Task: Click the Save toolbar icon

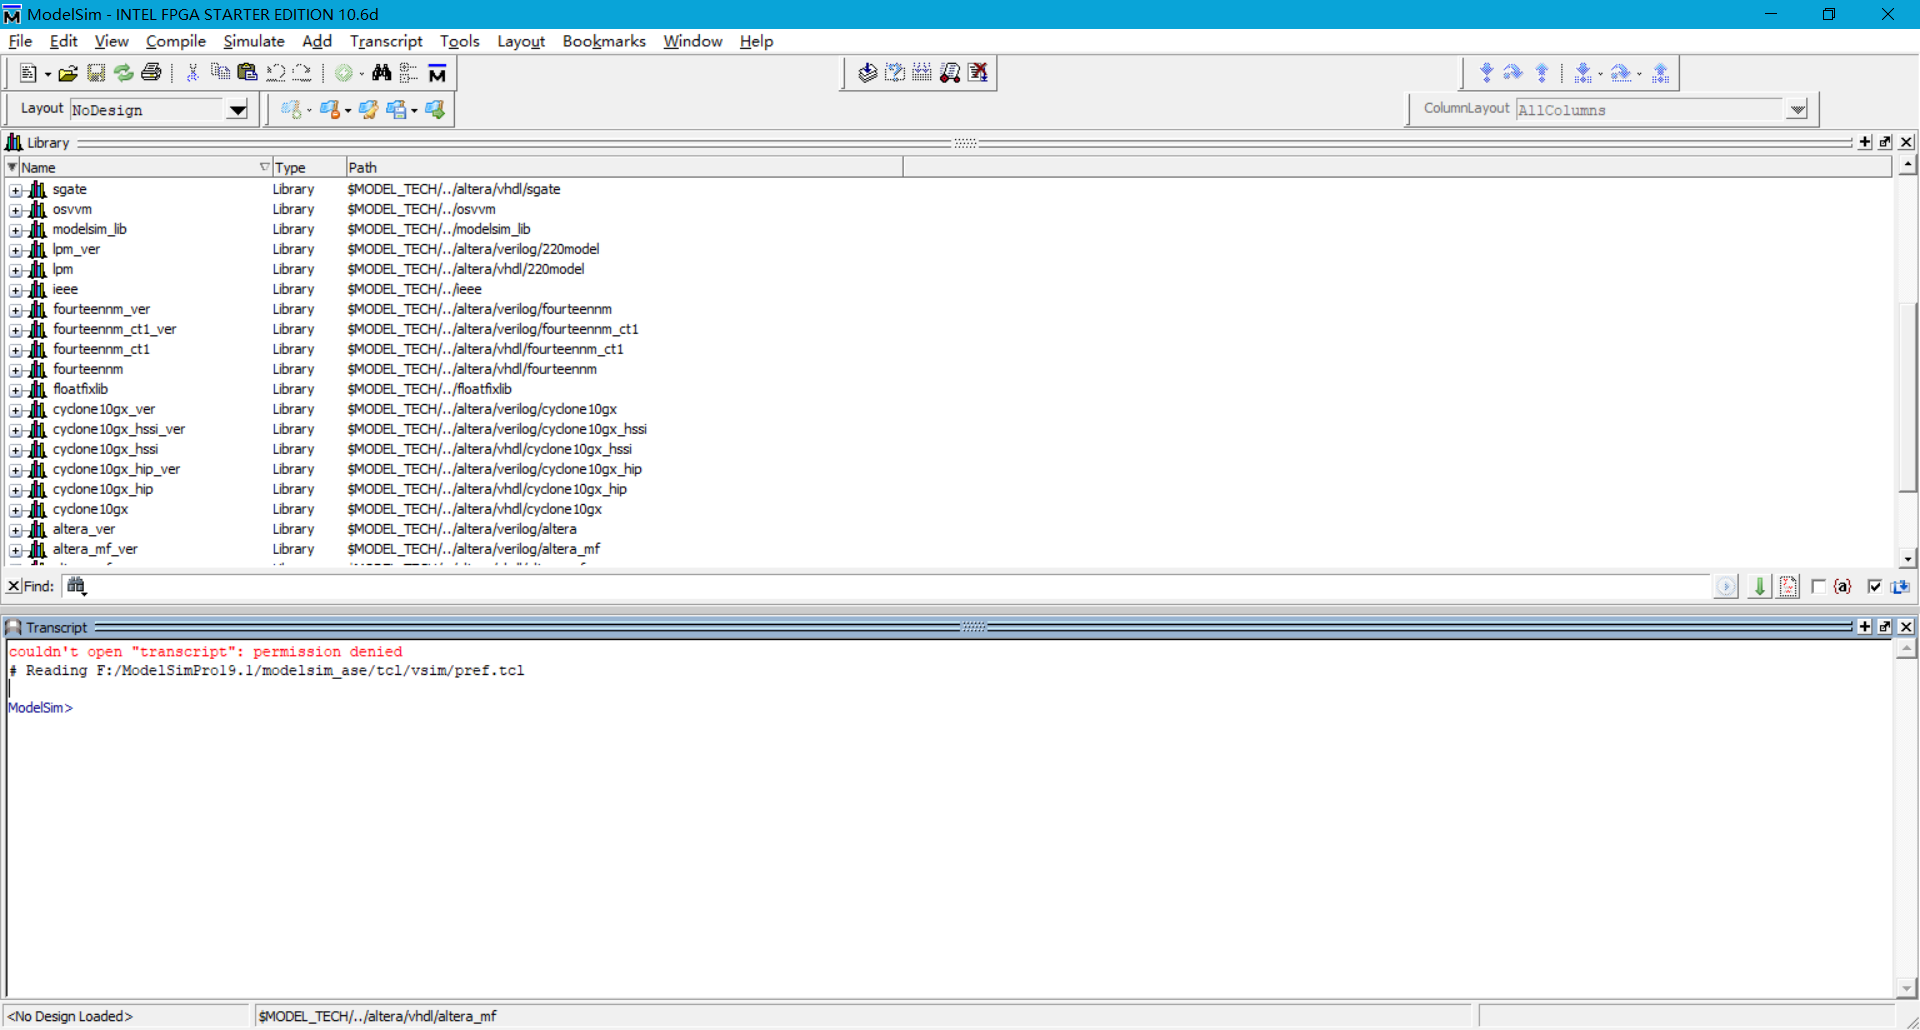Action: (x=96, y=73)
